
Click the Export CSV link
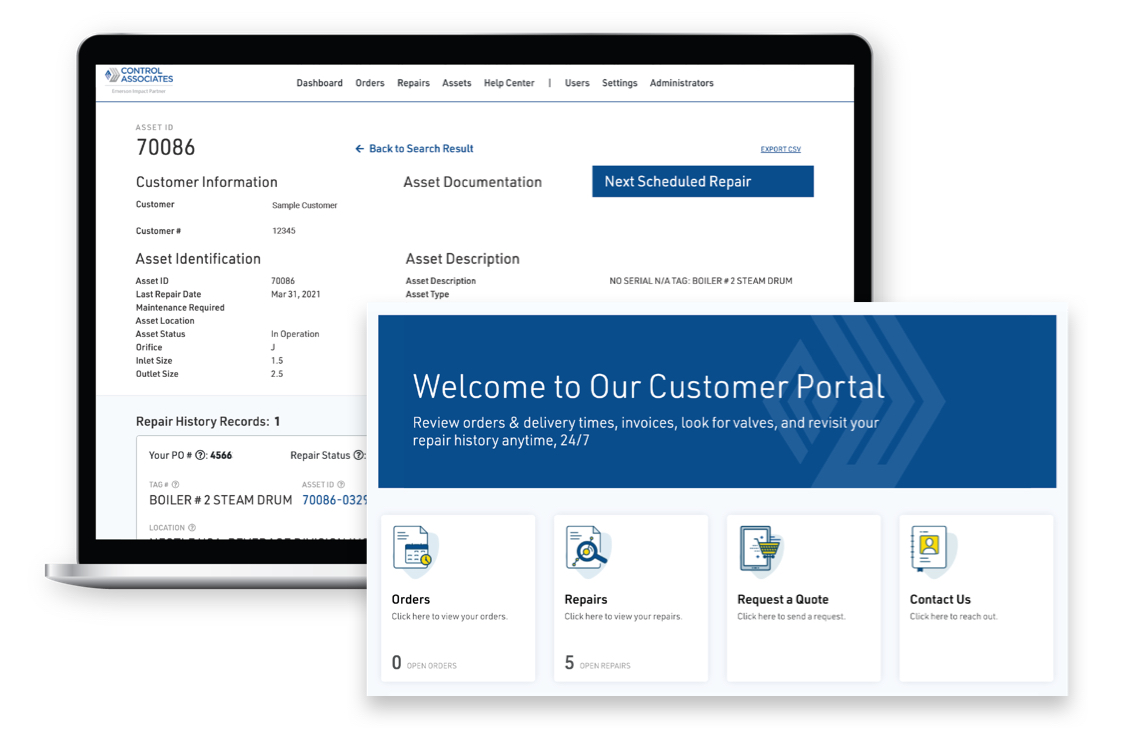(x=780, y=150)
